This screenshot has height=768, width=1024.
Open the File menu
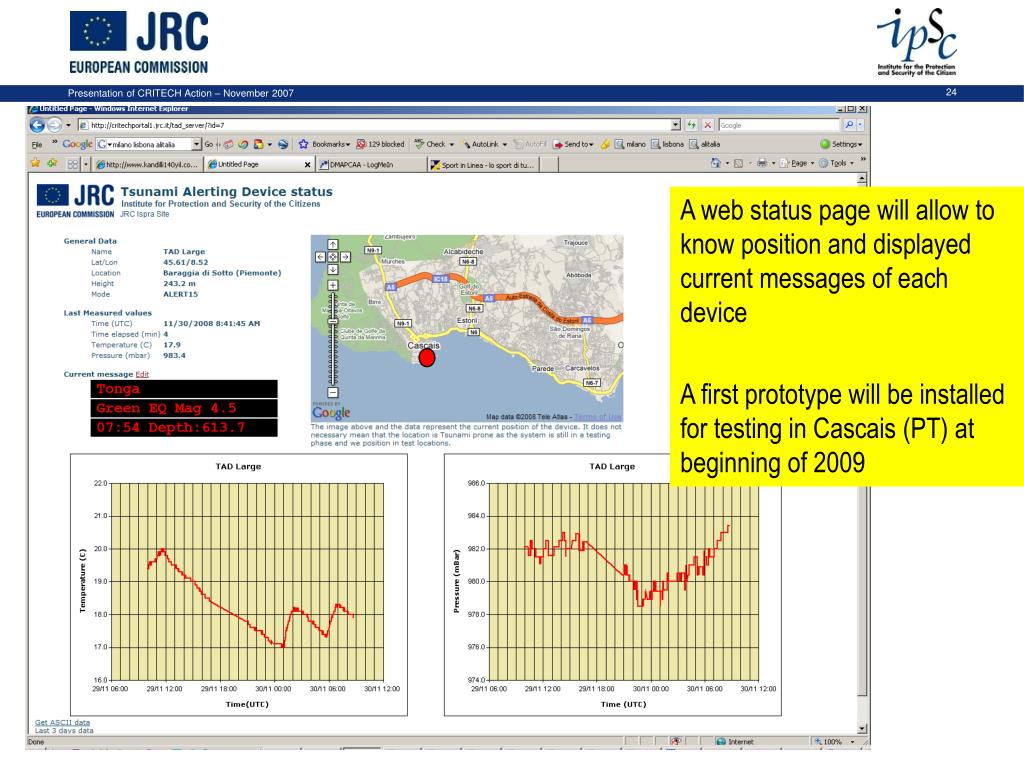(37, 144)
